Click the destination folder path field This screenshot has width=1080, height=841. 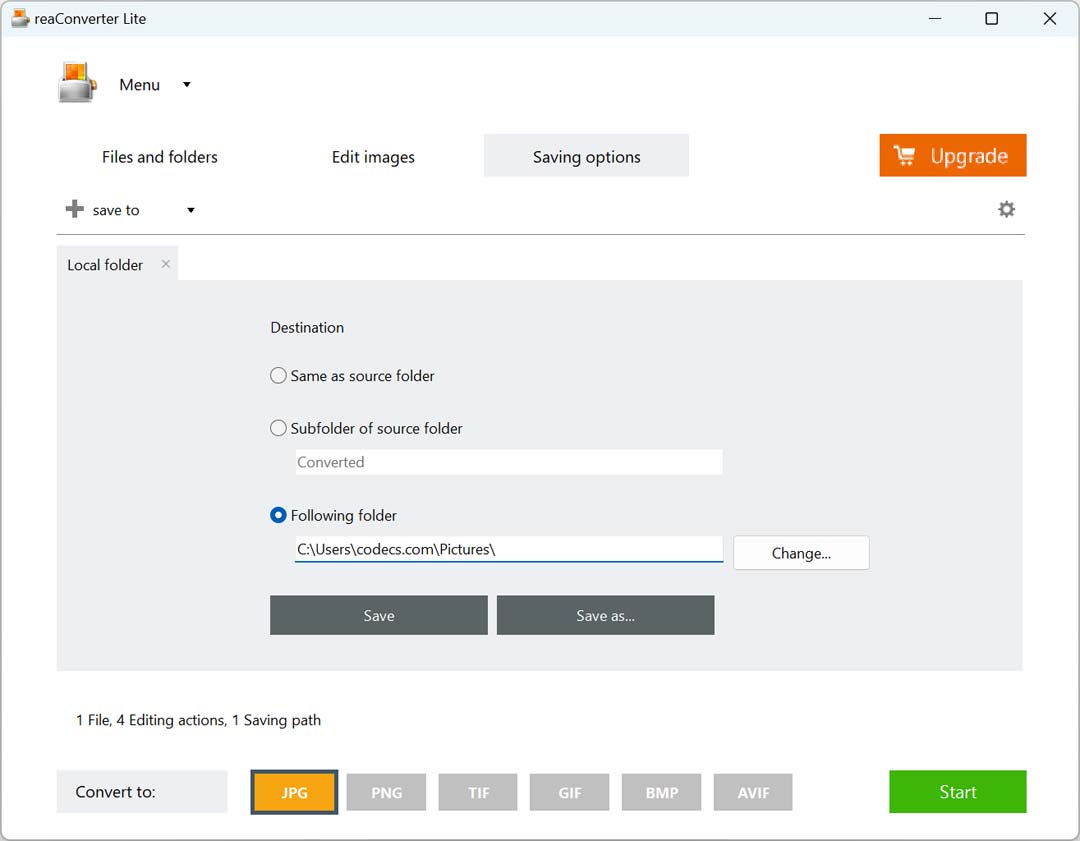click(x=509, y=549)
